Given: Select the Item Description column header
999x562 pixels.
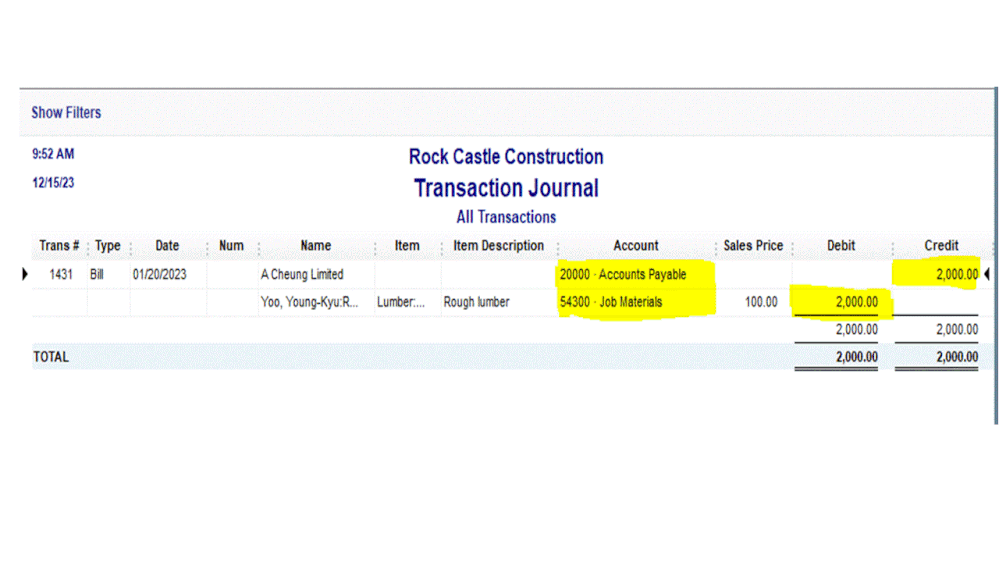Looking at the screenshot, I should [499, 246].
